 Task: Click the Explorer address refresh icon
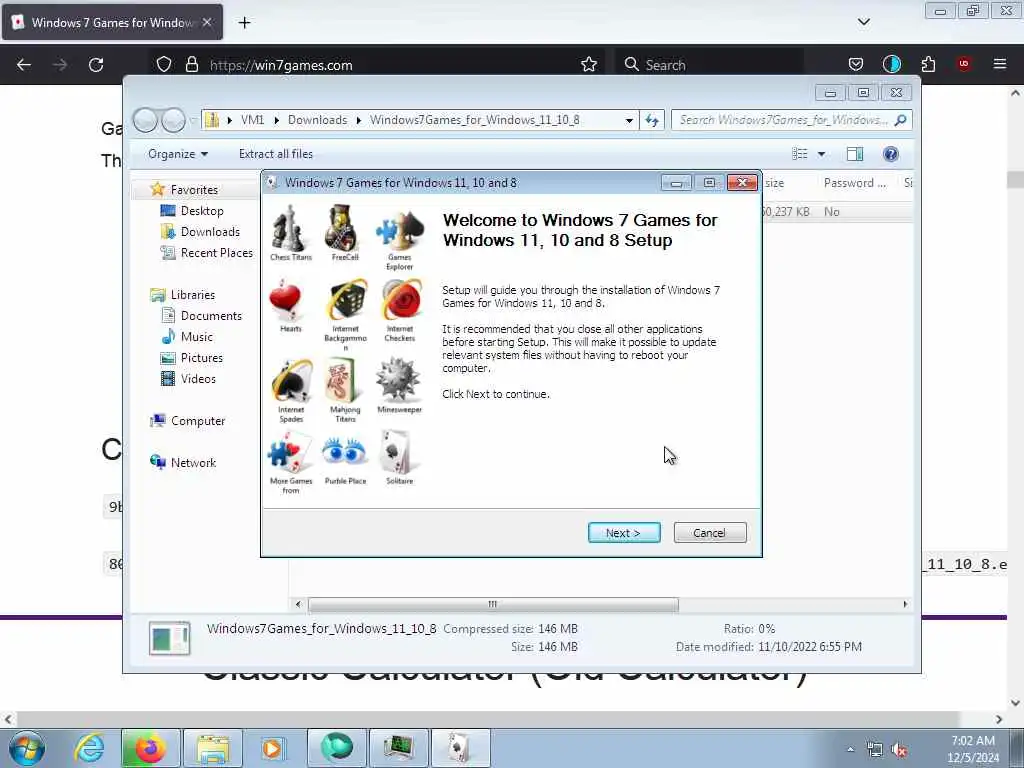coord(652,120)
